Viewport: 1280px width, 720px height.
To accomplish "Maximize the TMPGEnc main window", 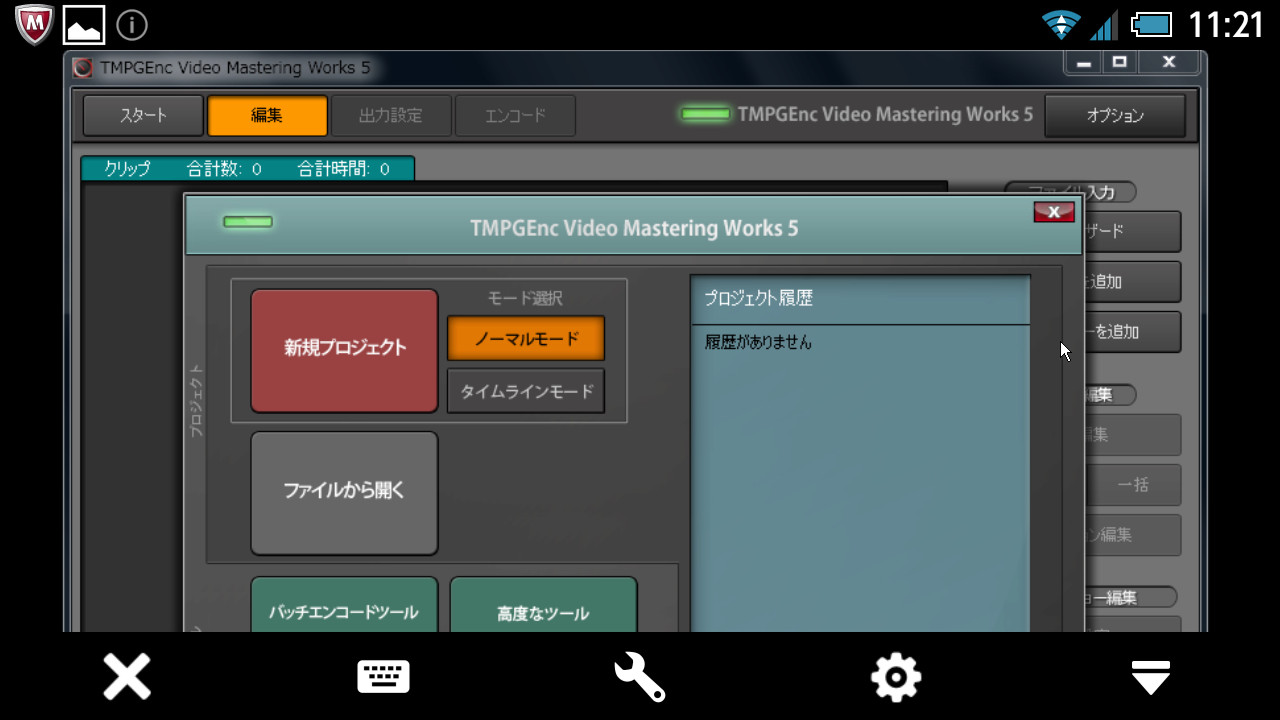I will [x=1119, y=62].
